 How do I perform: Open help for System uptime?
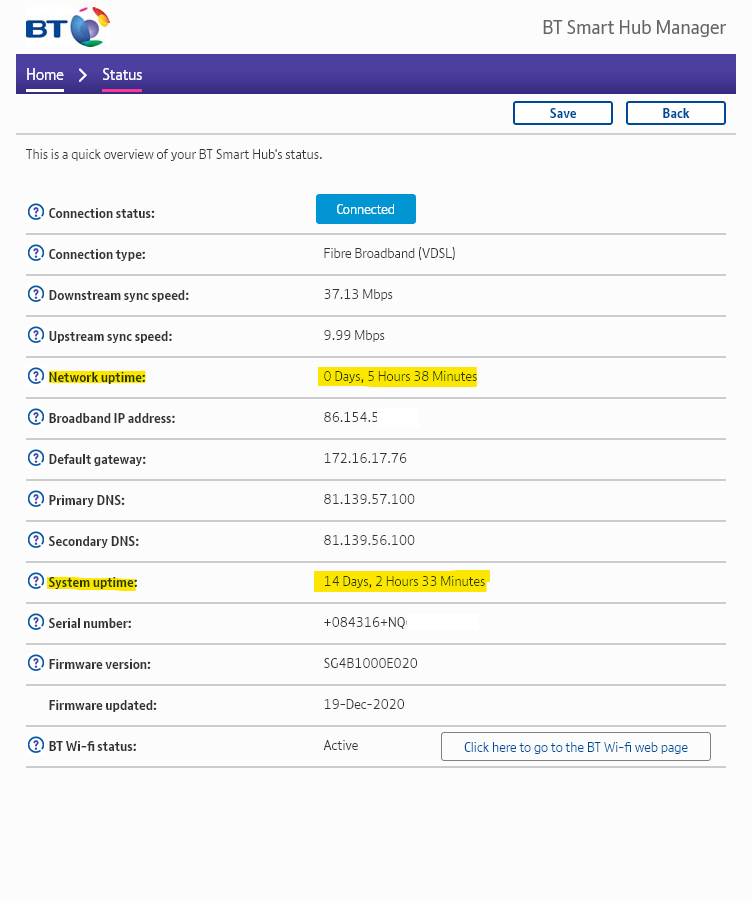pos(37,581)
